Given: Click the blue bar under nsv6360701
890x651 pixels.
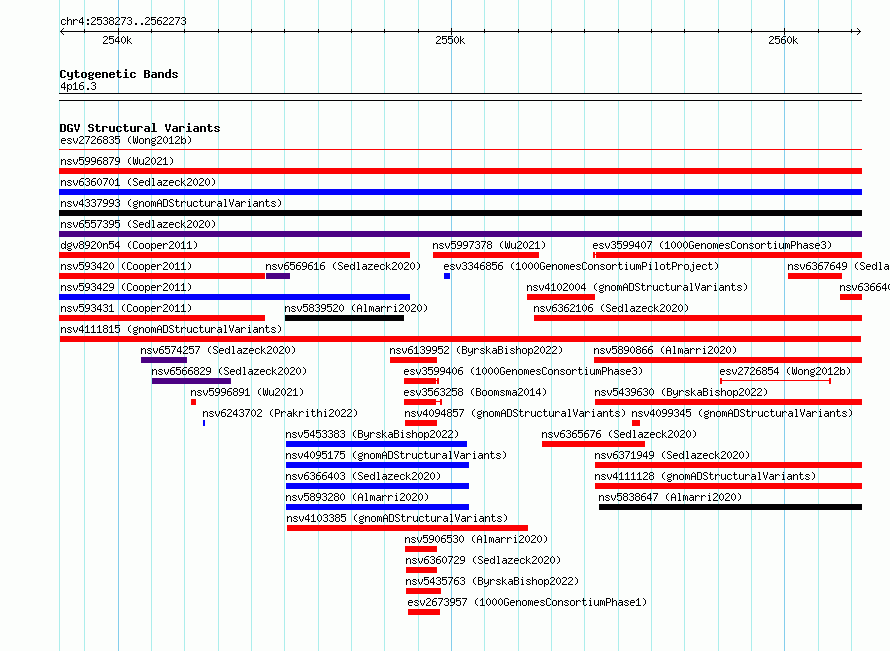Looking at the screenshot, I should pos(460,192).
